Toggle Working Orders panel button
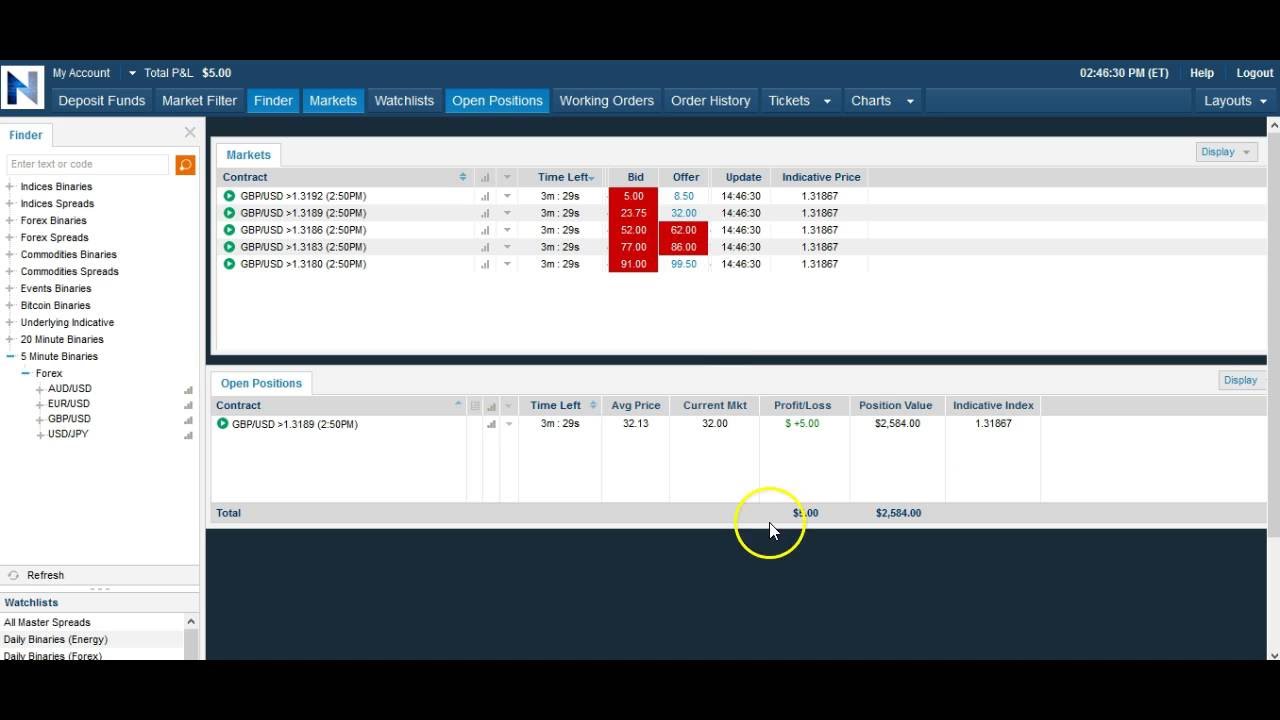Image resolution: width=1280 pixels, height=720 pixels. click(606, 101)
